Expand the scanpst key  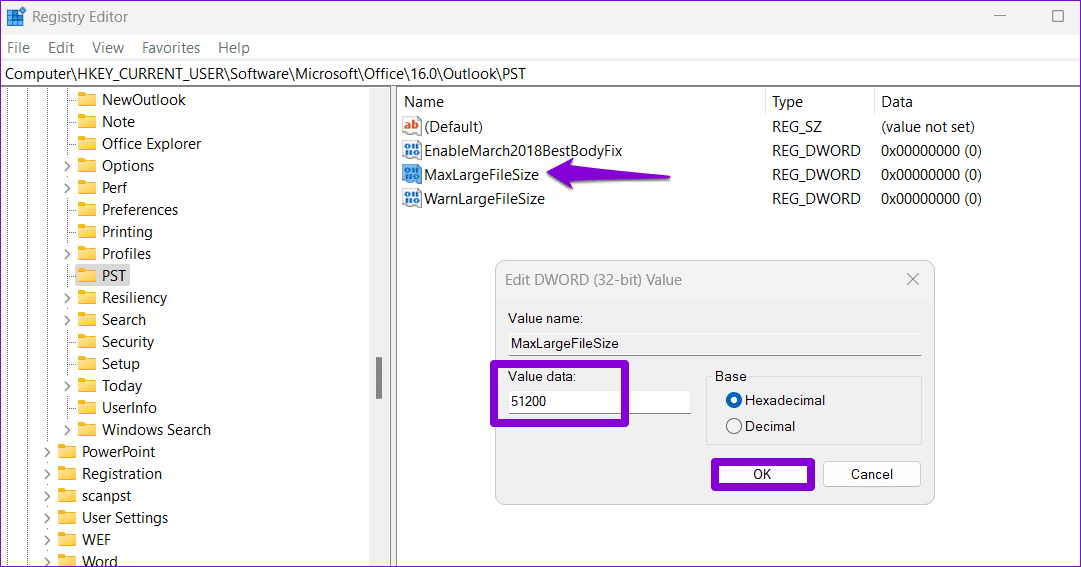coord(47,497)
